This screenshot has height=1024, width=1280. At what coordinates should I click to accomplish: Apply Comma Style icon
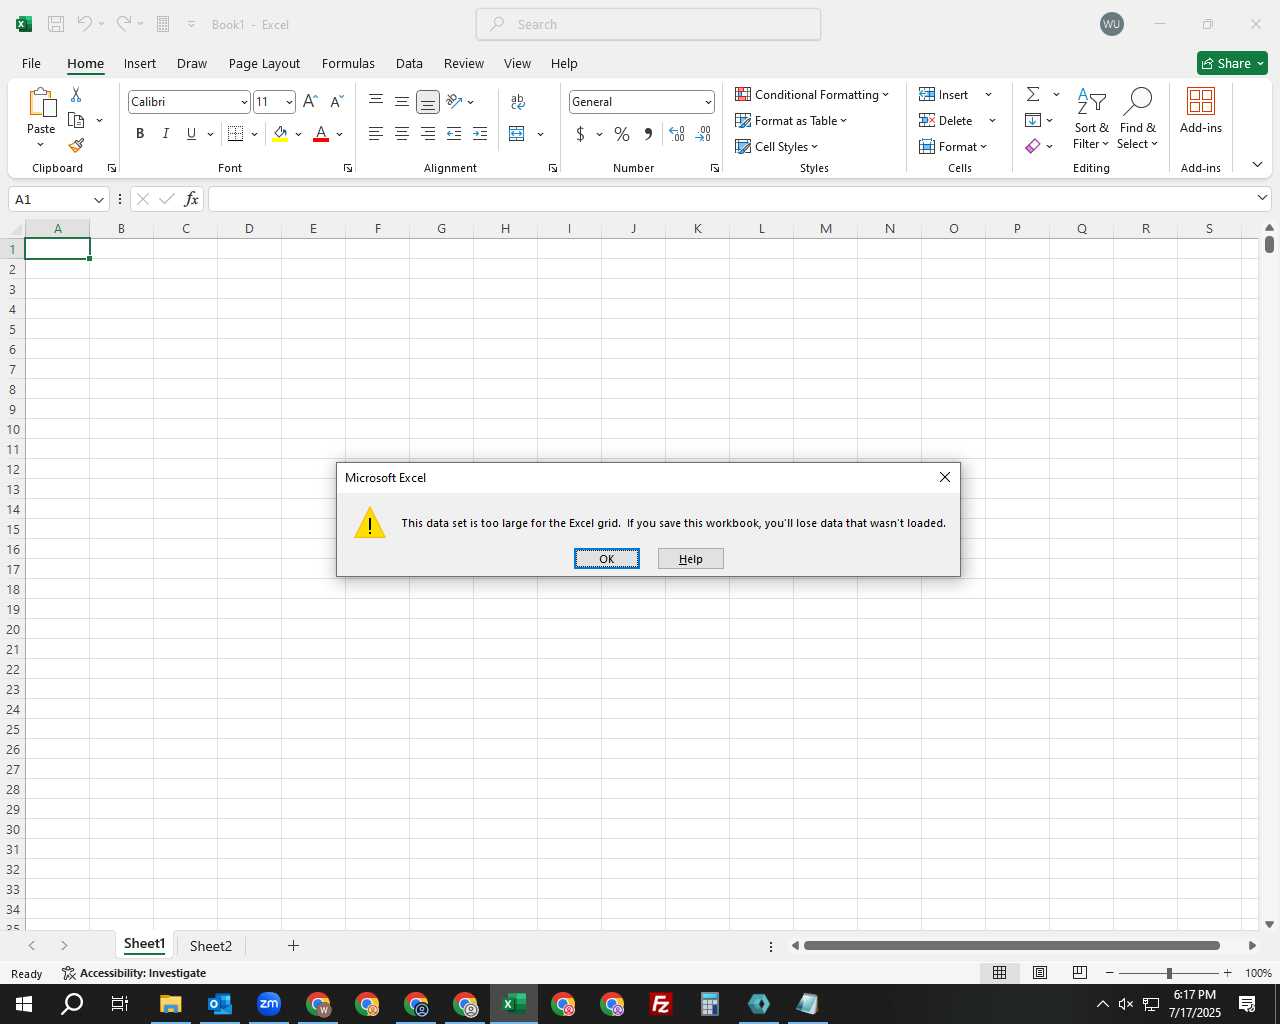(x=648, y=134)
